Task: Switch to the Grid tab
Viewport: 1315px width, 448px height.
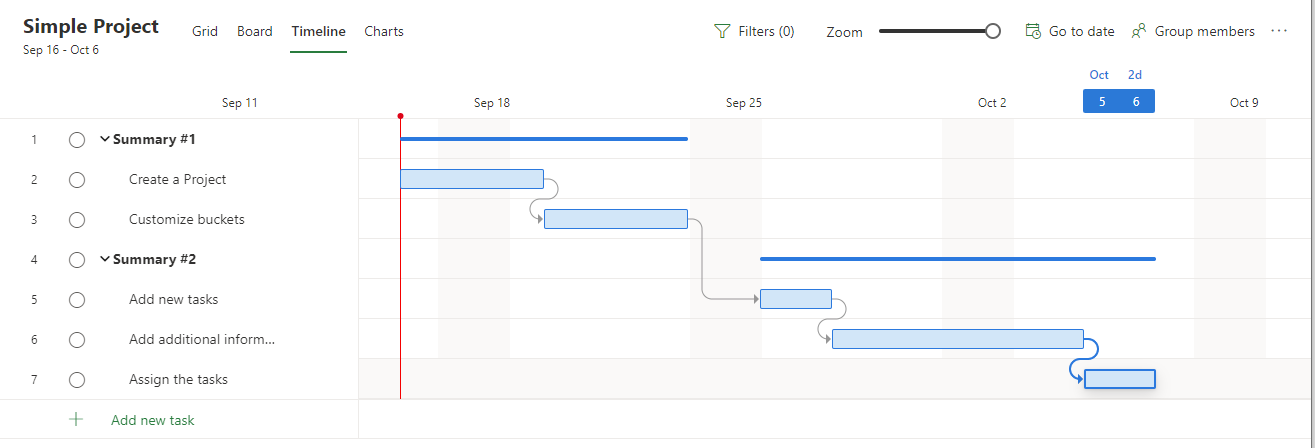Action: pos(205,31)
